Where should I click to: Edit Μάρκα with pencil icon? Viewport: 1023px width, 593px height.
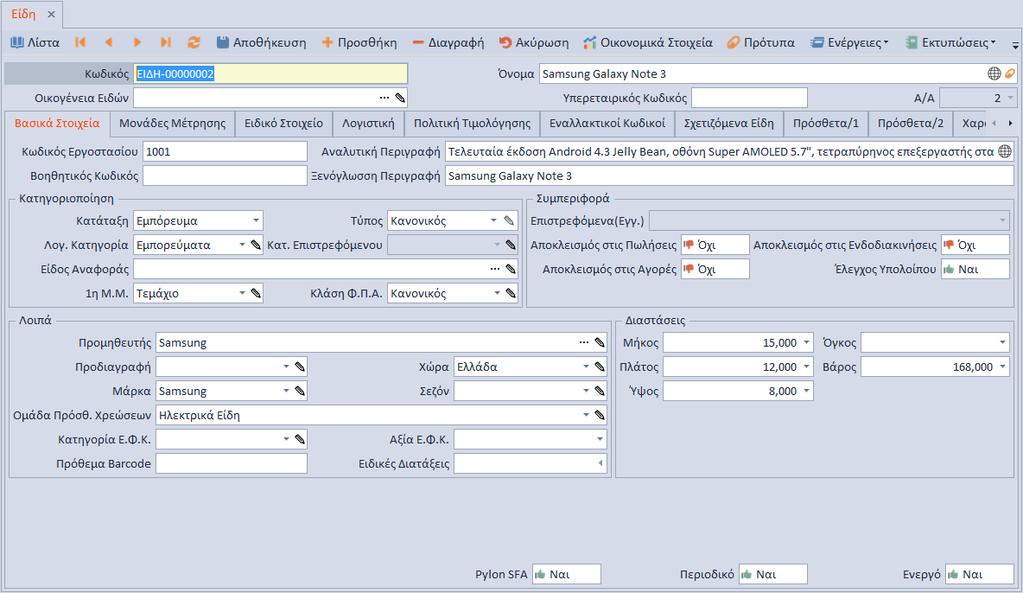coord(299,391)
